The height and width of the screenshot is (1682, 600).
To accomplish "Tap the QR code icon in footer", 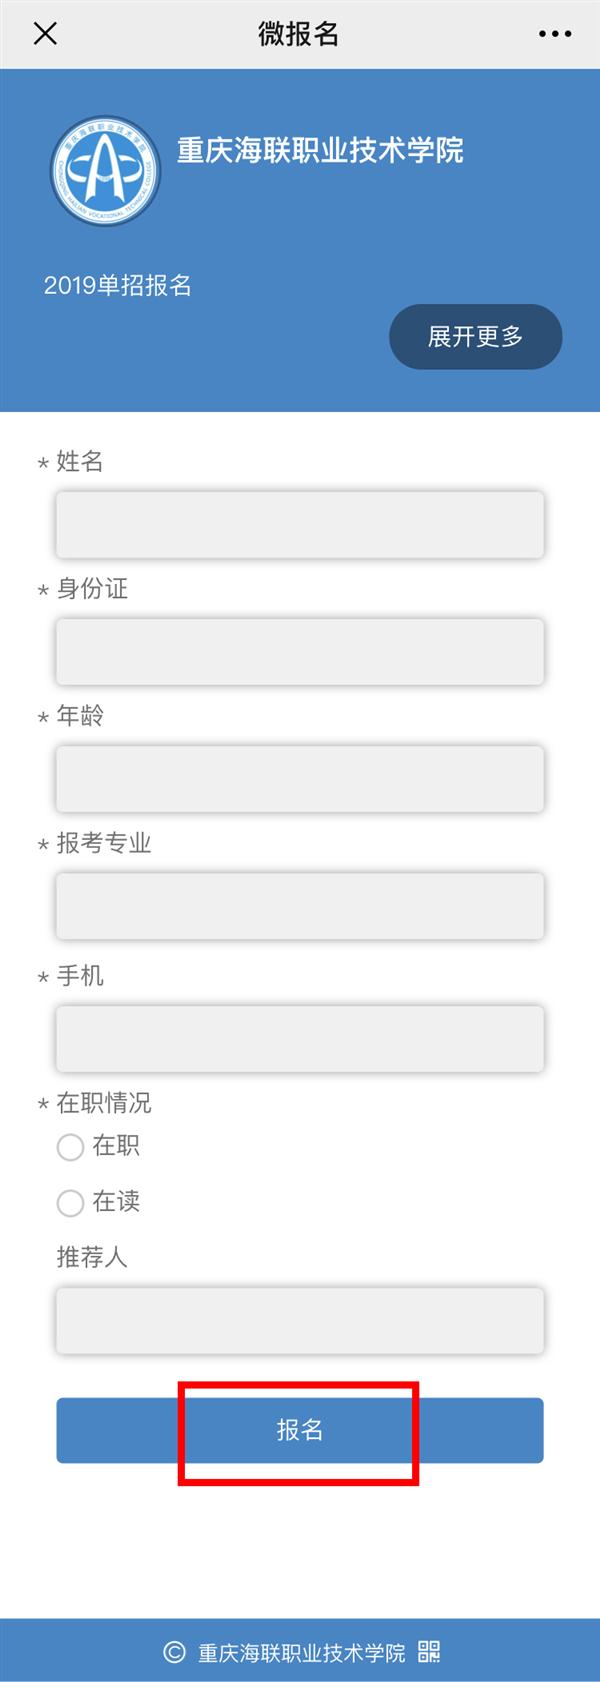I will click(429, 1651).
